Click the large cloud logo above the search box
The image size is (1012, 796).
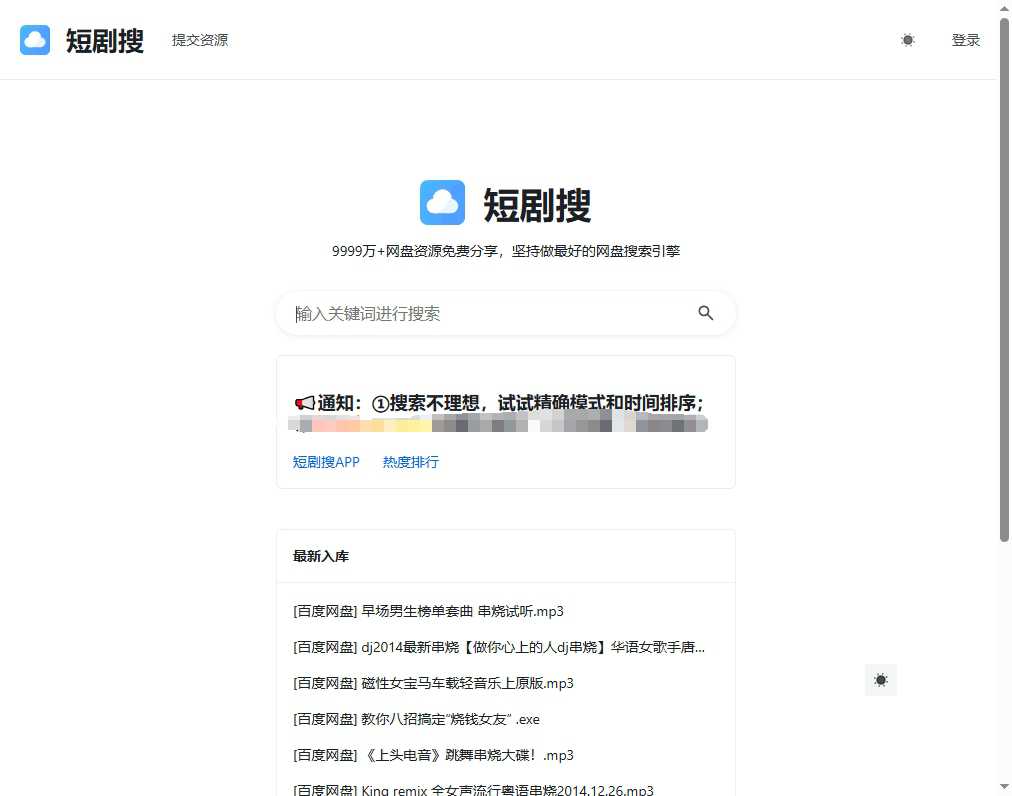[x=442, y=202]
